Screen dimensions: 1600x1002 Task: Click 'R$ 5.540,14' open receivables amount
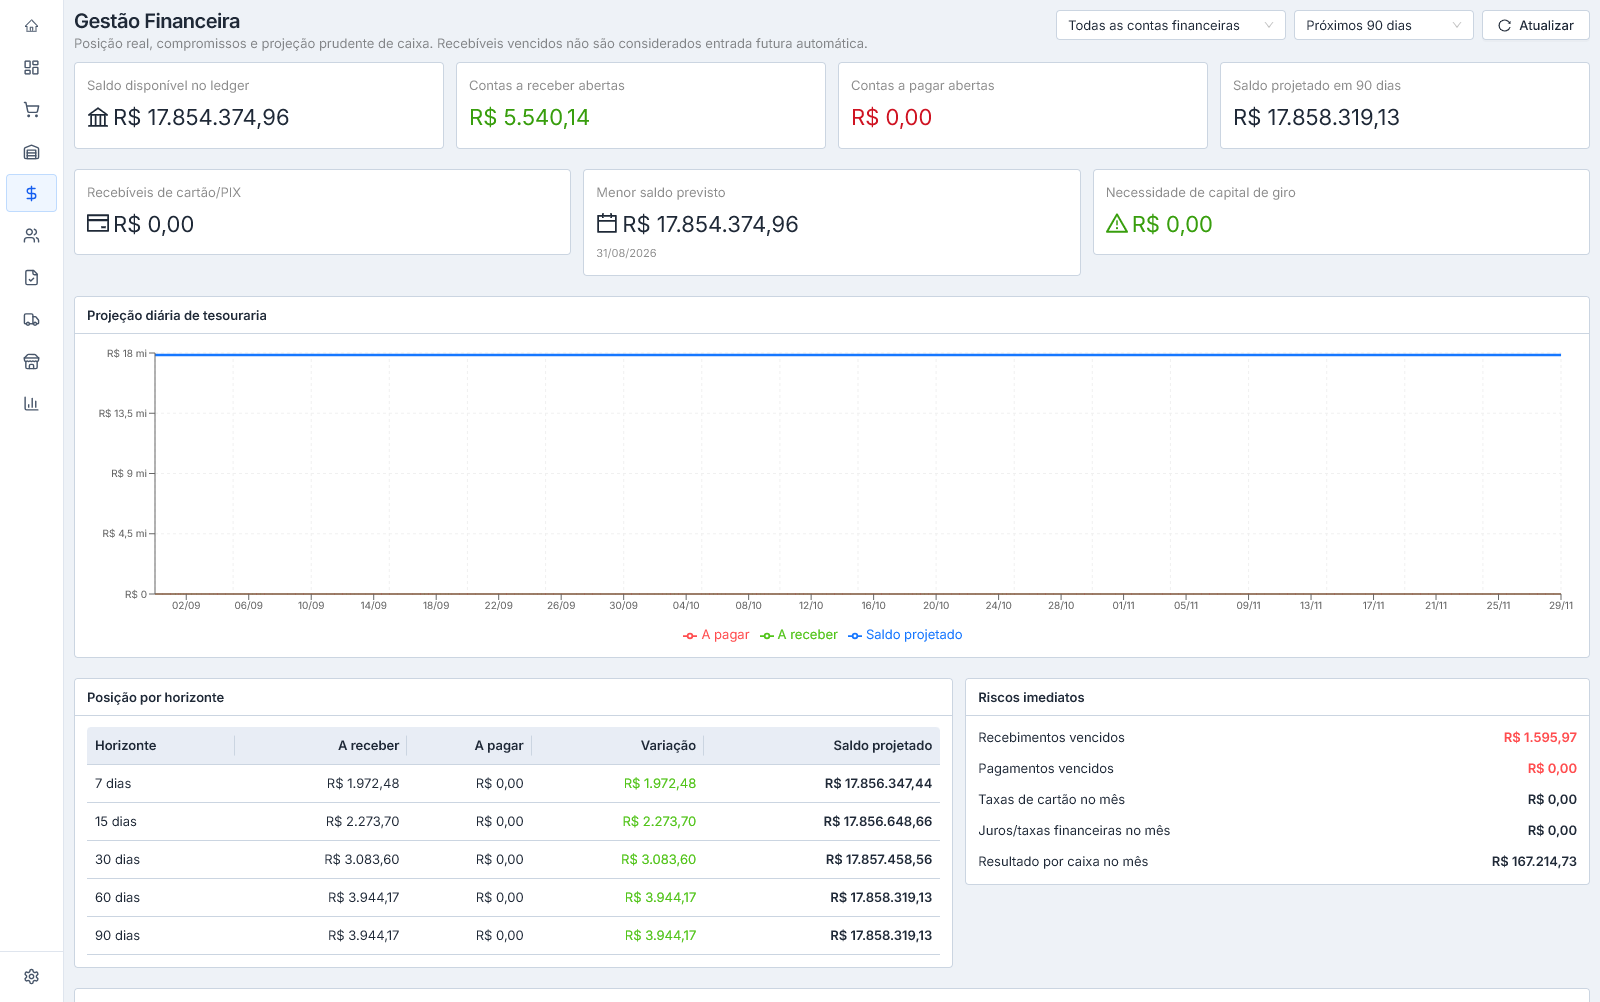point(529,118)
